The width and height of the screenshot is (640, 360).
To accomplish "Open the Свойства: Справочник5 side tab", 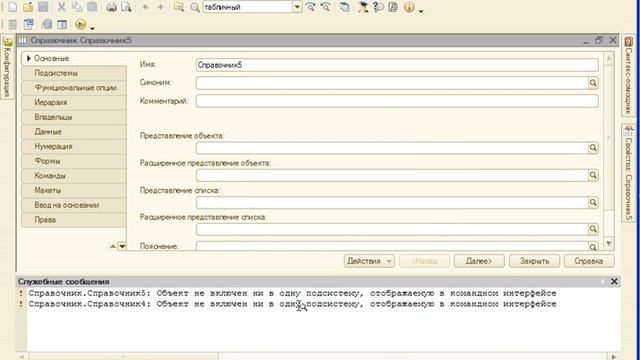I will 629,173.
